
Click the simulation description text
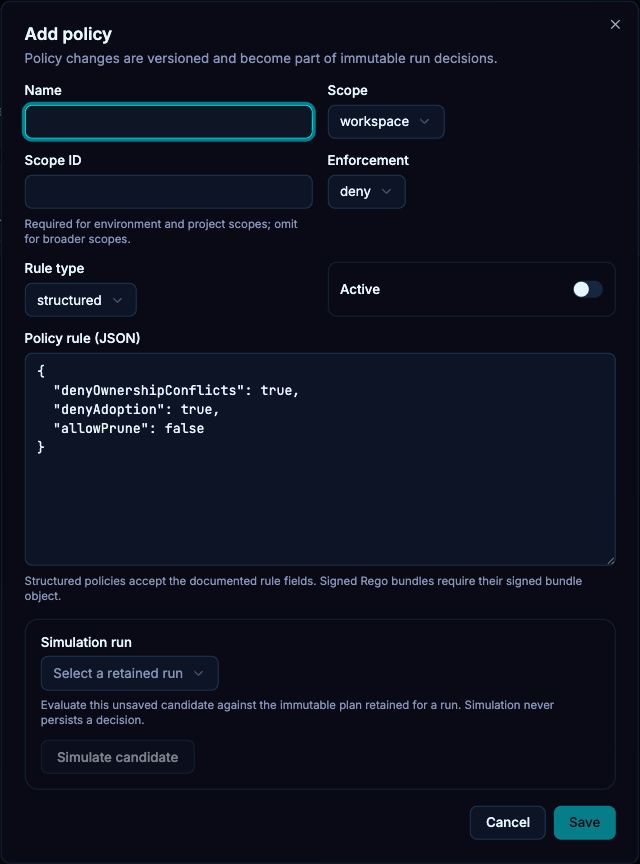tap(297, 712)
